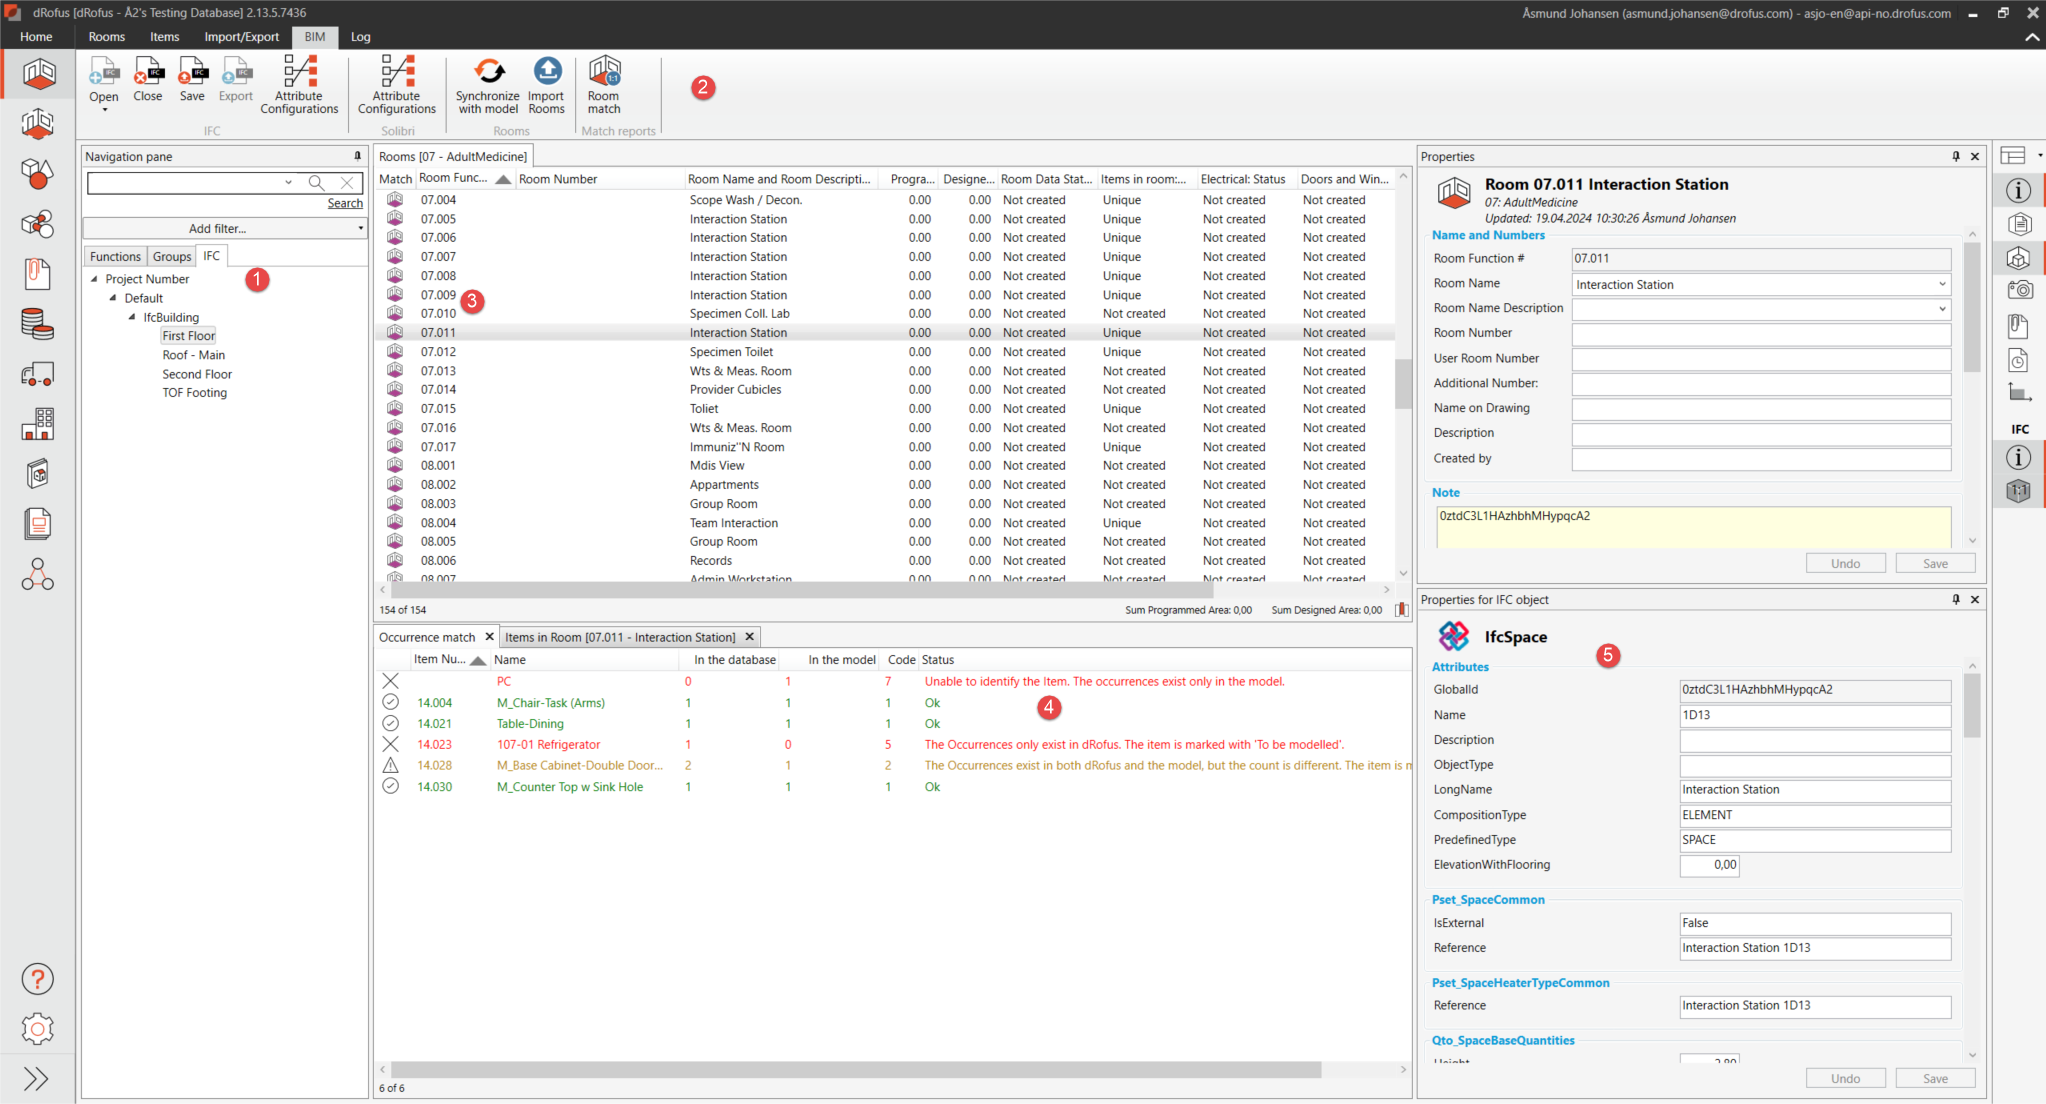Select the Groups navigation tab
The height and width of the screenshot is (1104, 2046).
[172, 257]
